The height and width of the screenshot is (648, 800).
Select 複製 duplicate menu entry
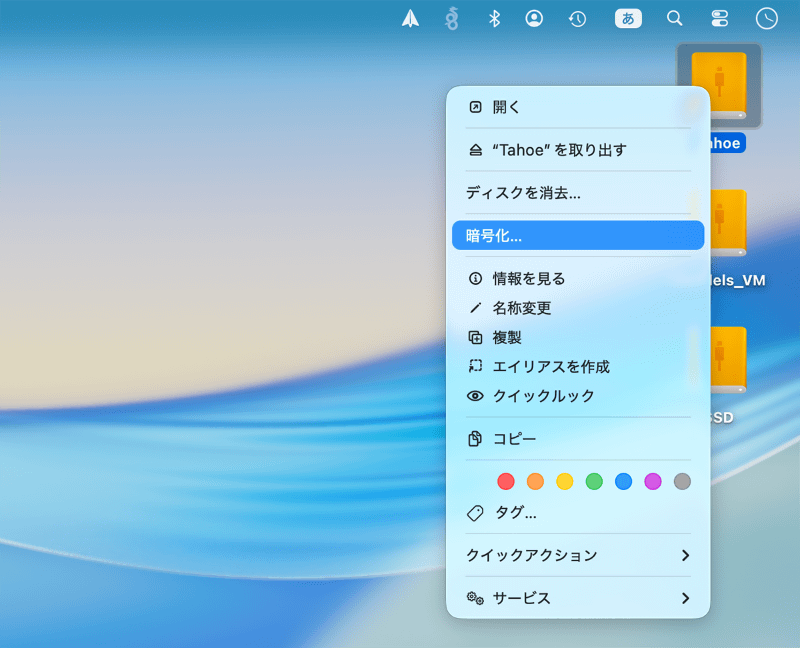(578, 337)
